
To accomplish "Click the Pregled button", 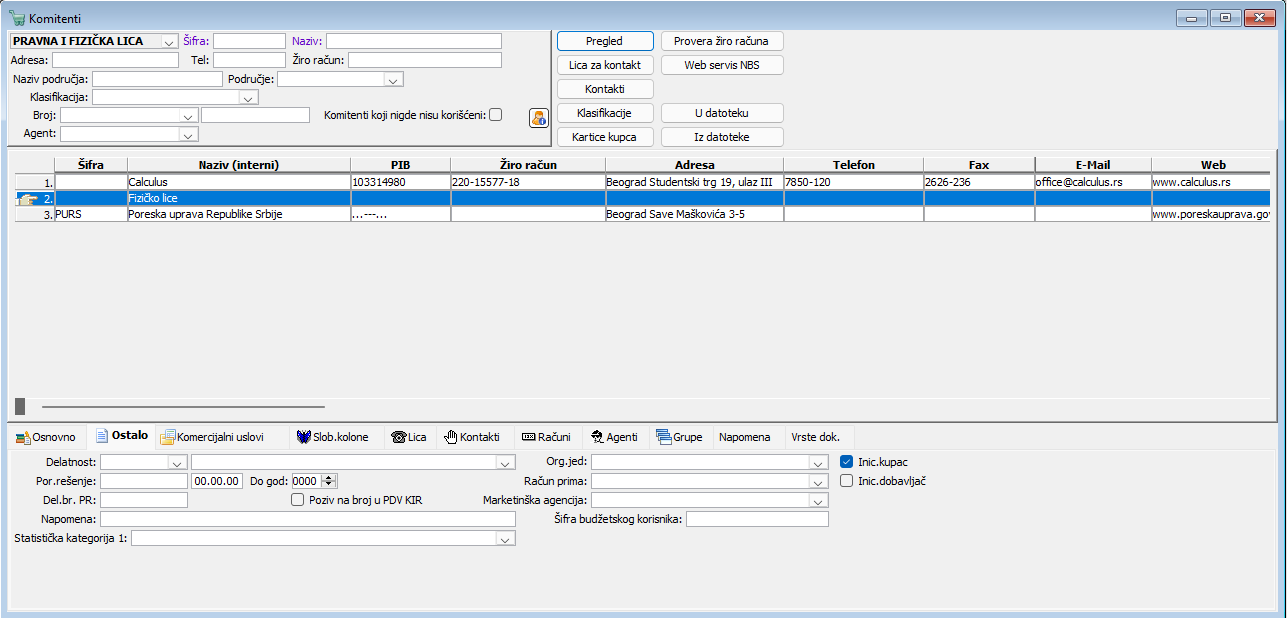I will (605, 41).
